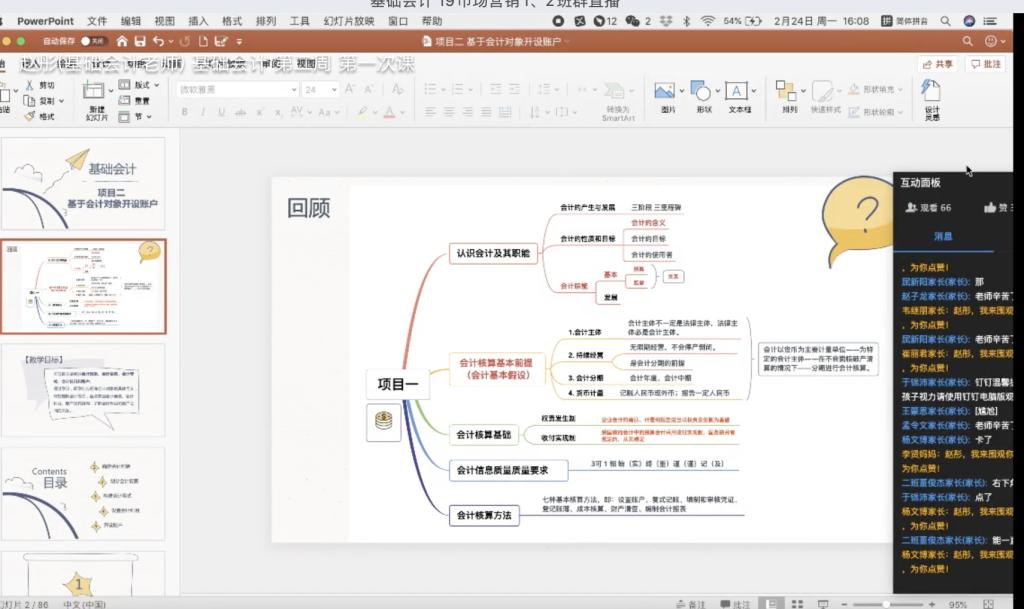
Task: Toggle the AutoSave switch
Action: (x=95, y=41)
